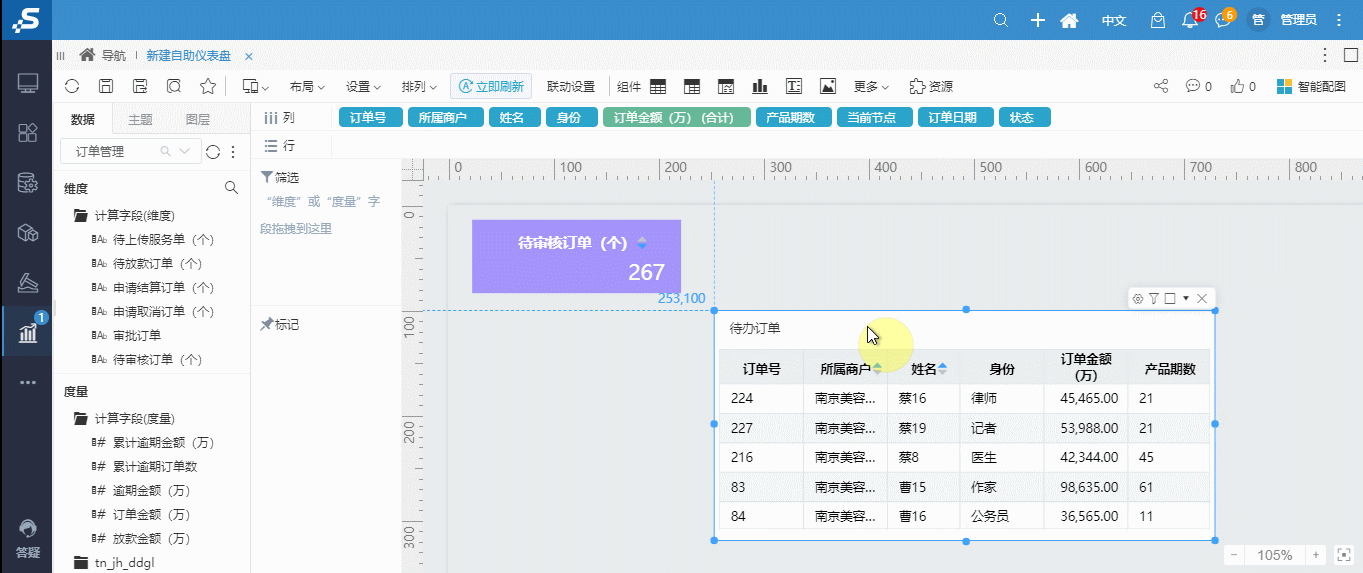Viewport: 1363px width, 573px height.
Task: Select the 订单号 column field pill
Action: (369, 117)
